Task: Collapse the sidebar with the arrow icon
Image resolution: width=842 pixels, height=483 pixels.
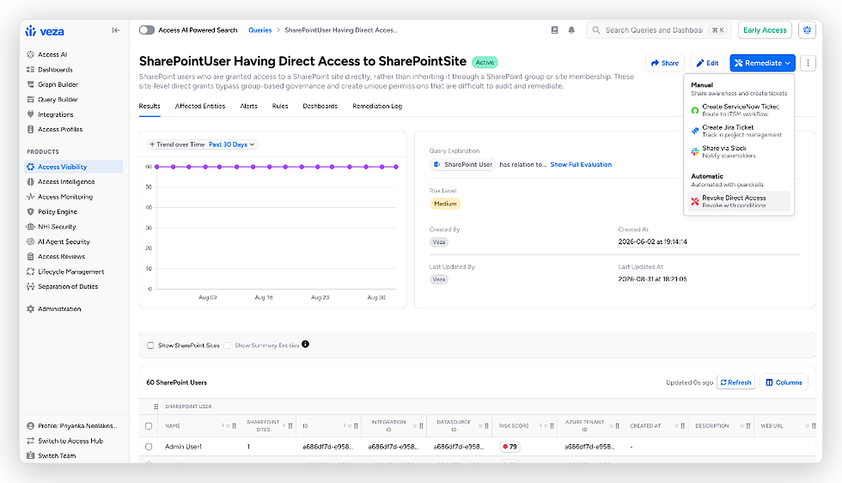Action: [x=115, y=31]
